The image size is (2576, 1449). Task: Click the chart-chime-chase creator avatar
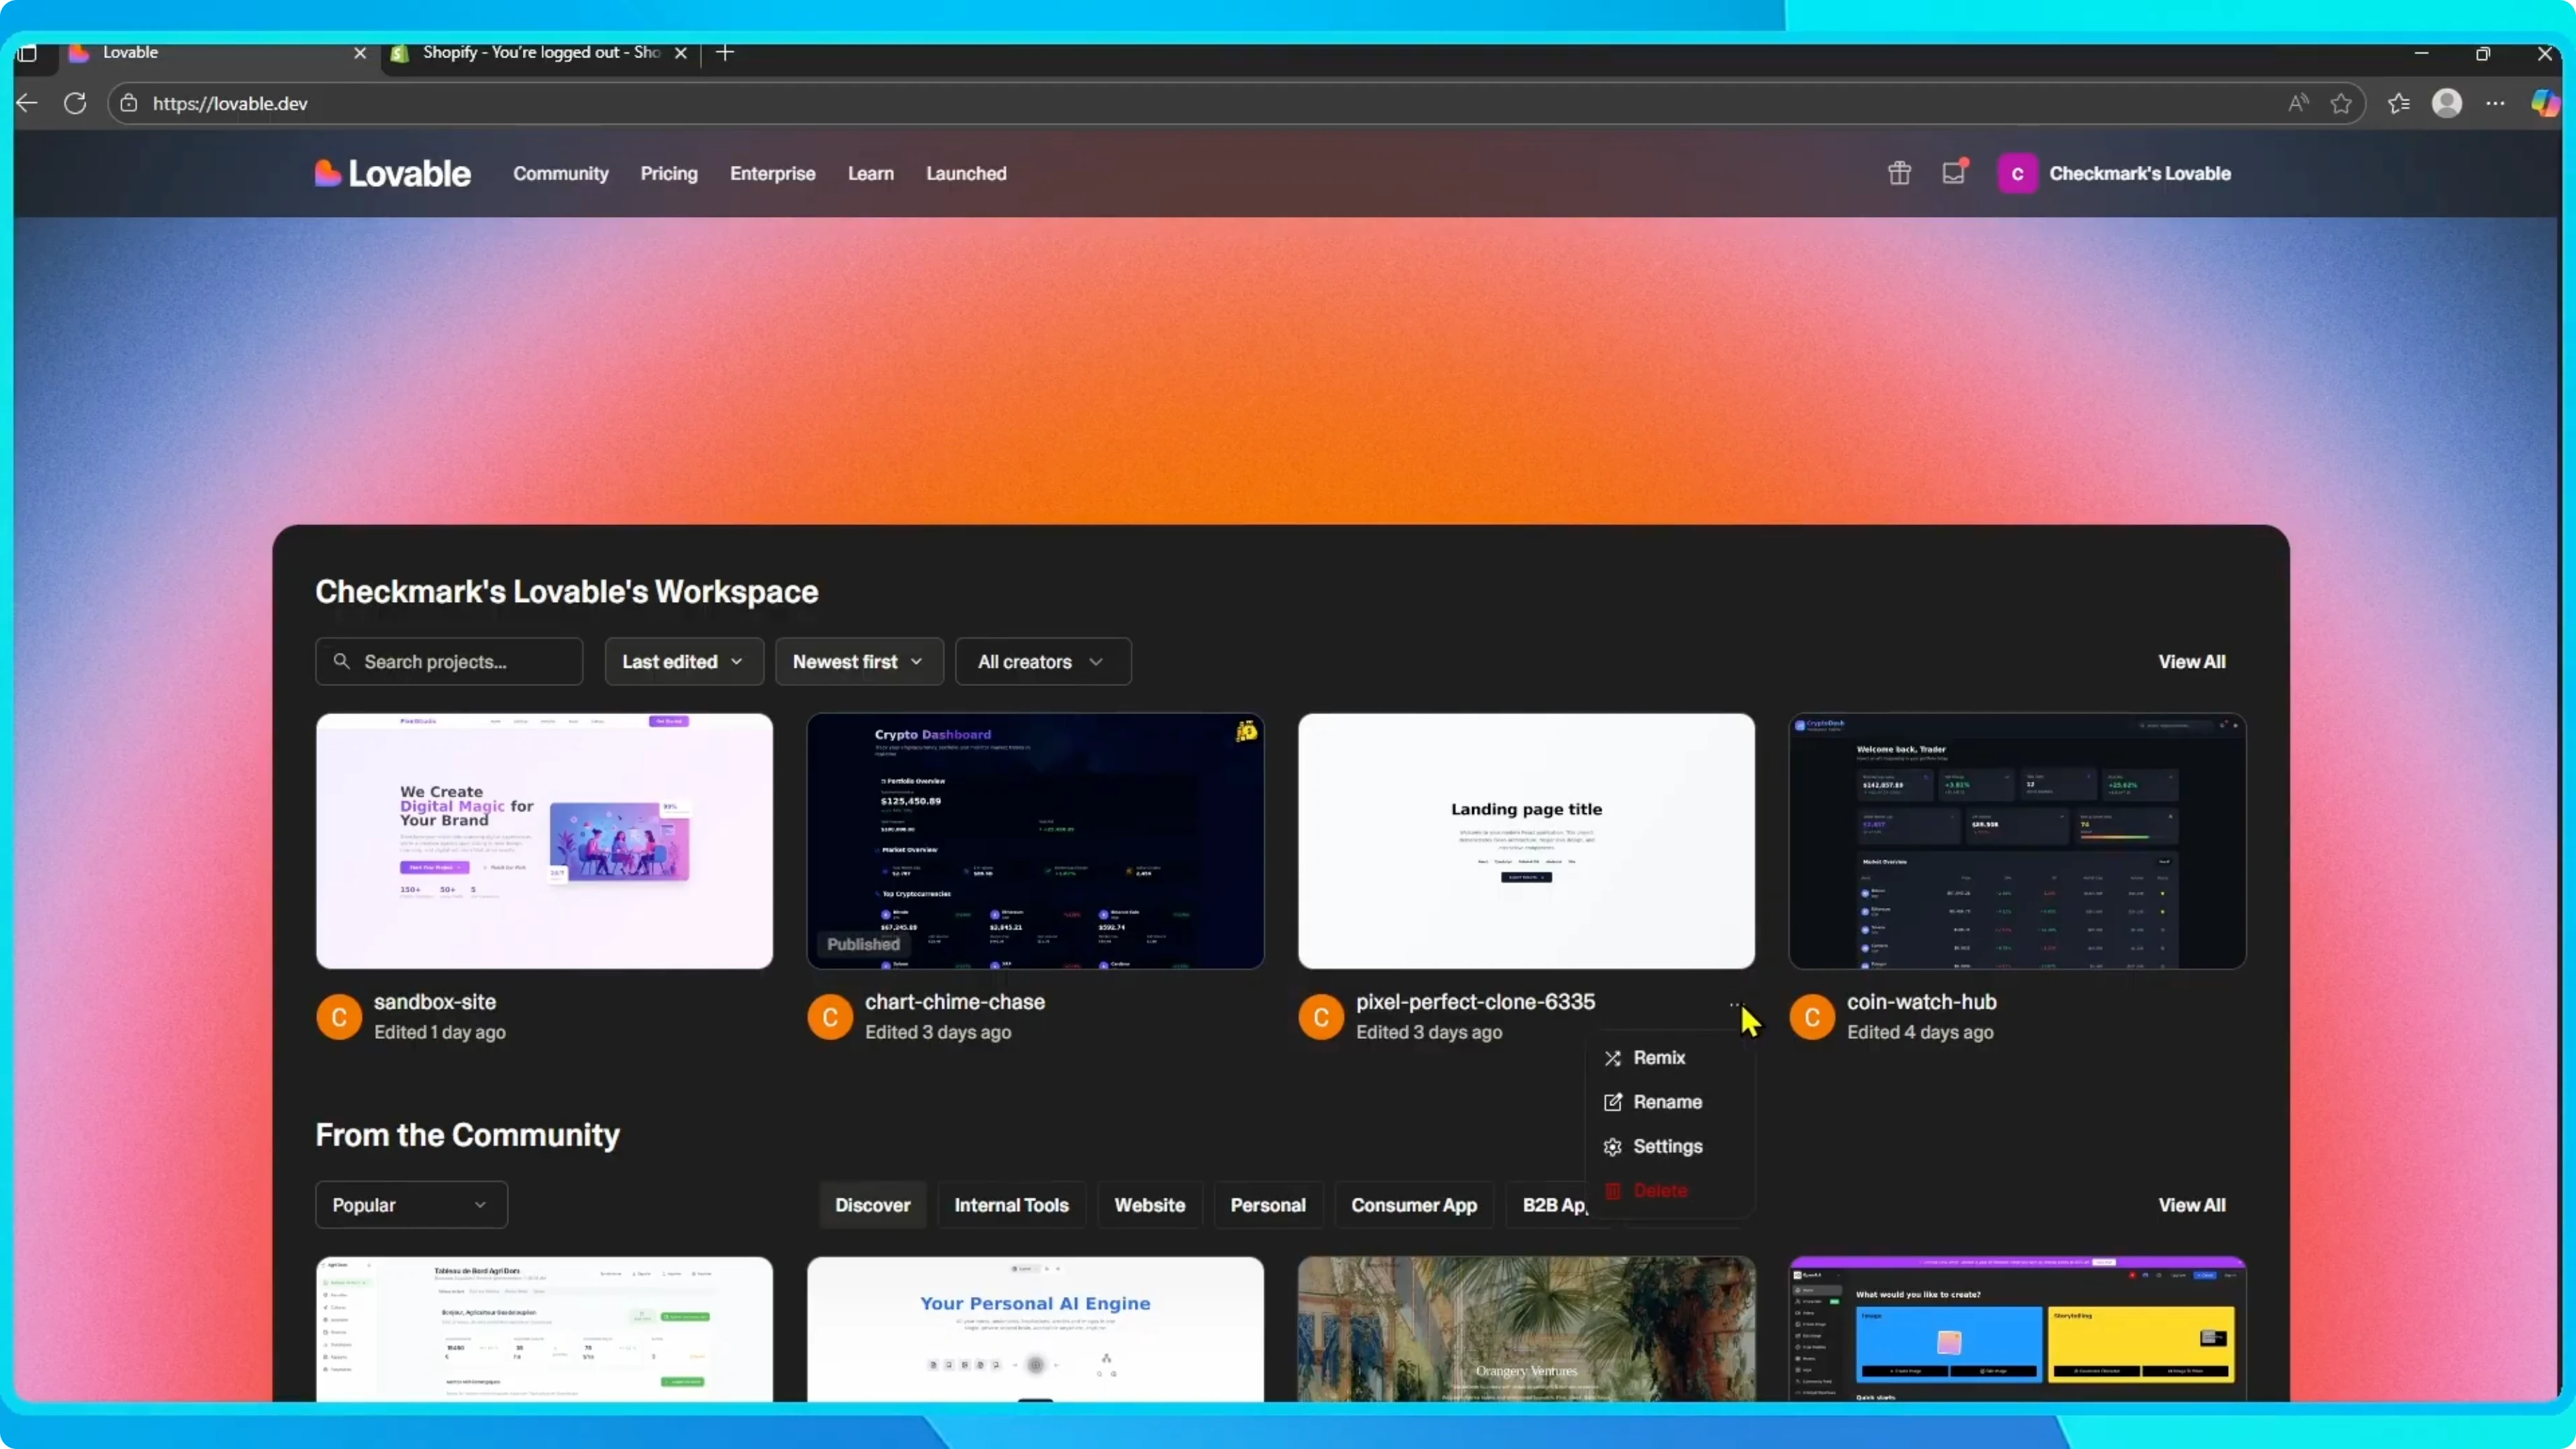coord(830,1017)
